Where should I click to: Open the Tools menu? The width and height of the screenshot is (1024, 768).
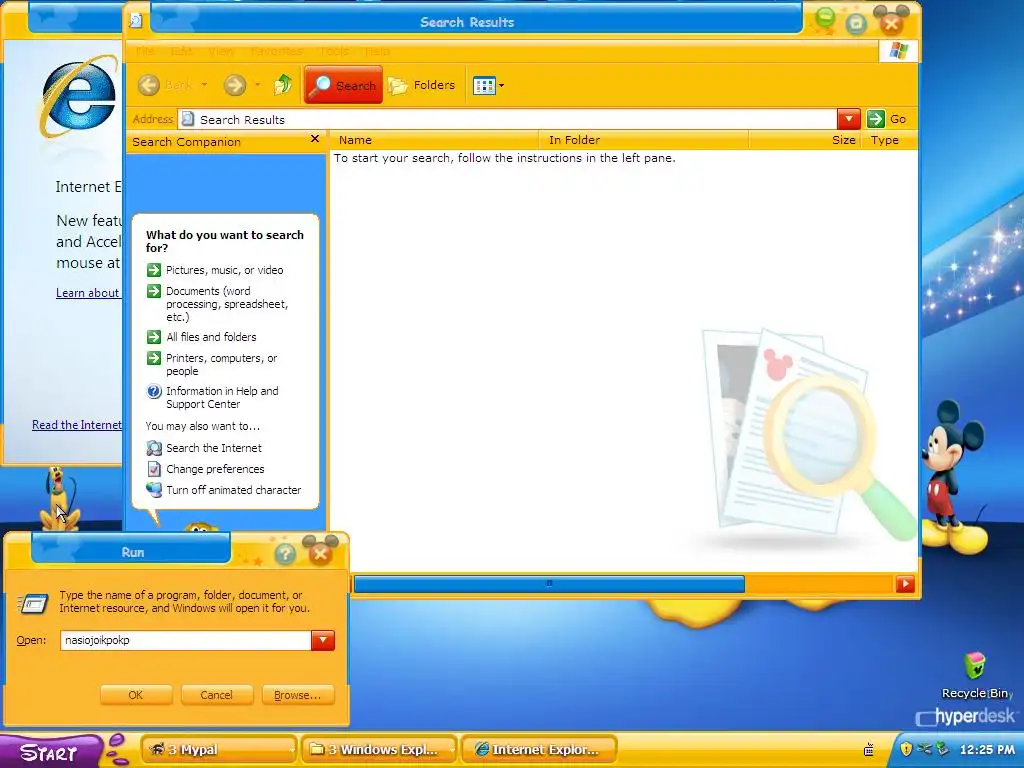pos(334,51)
